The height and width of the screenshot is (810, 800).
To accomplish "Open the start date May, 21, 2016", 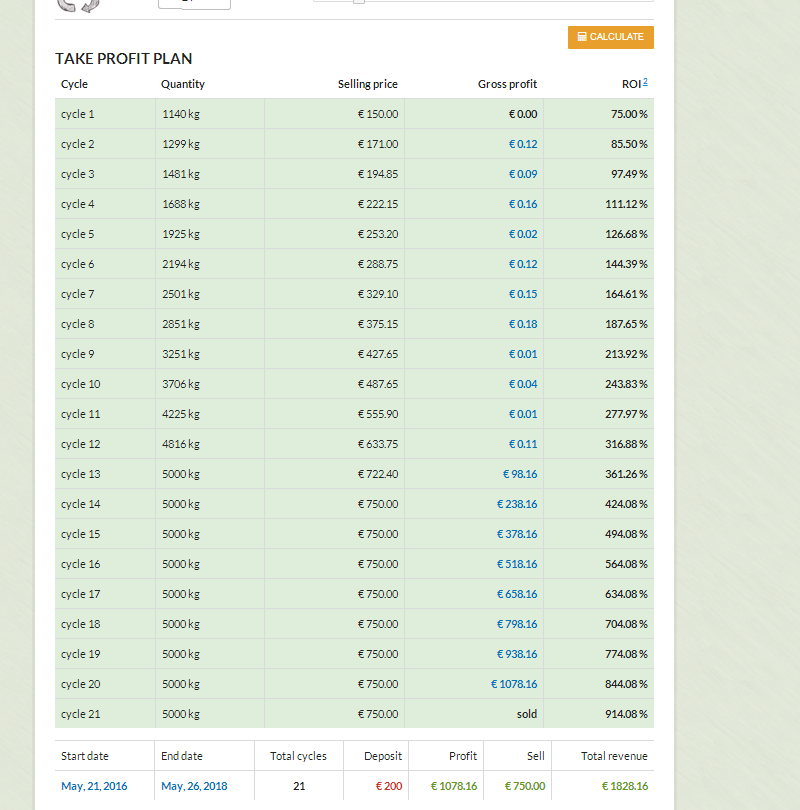I will [x=94, y=786].
